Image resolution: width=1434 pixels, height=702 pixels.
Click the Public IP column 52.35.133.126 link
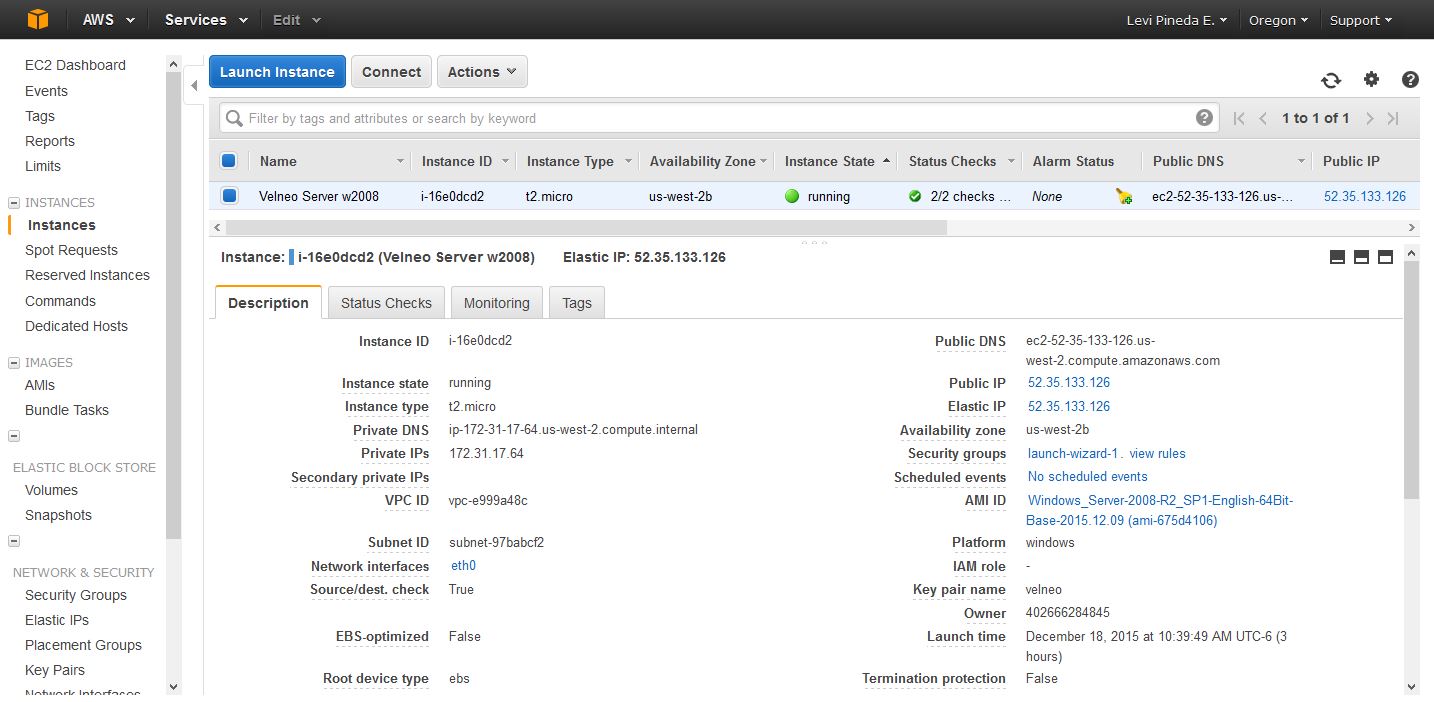click(1364, 196)
